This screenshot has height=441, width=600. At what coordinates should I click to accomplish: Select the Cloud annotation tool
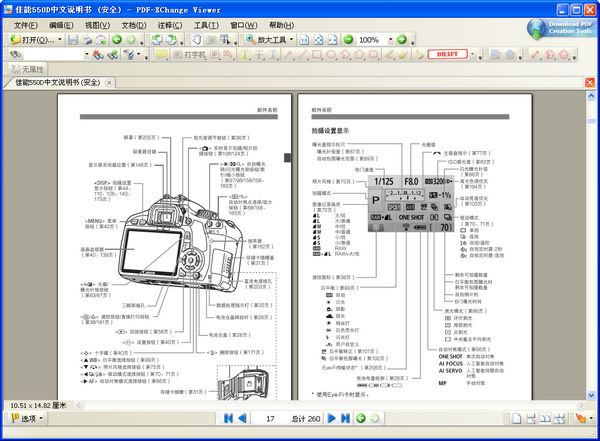tap(373, 55)
